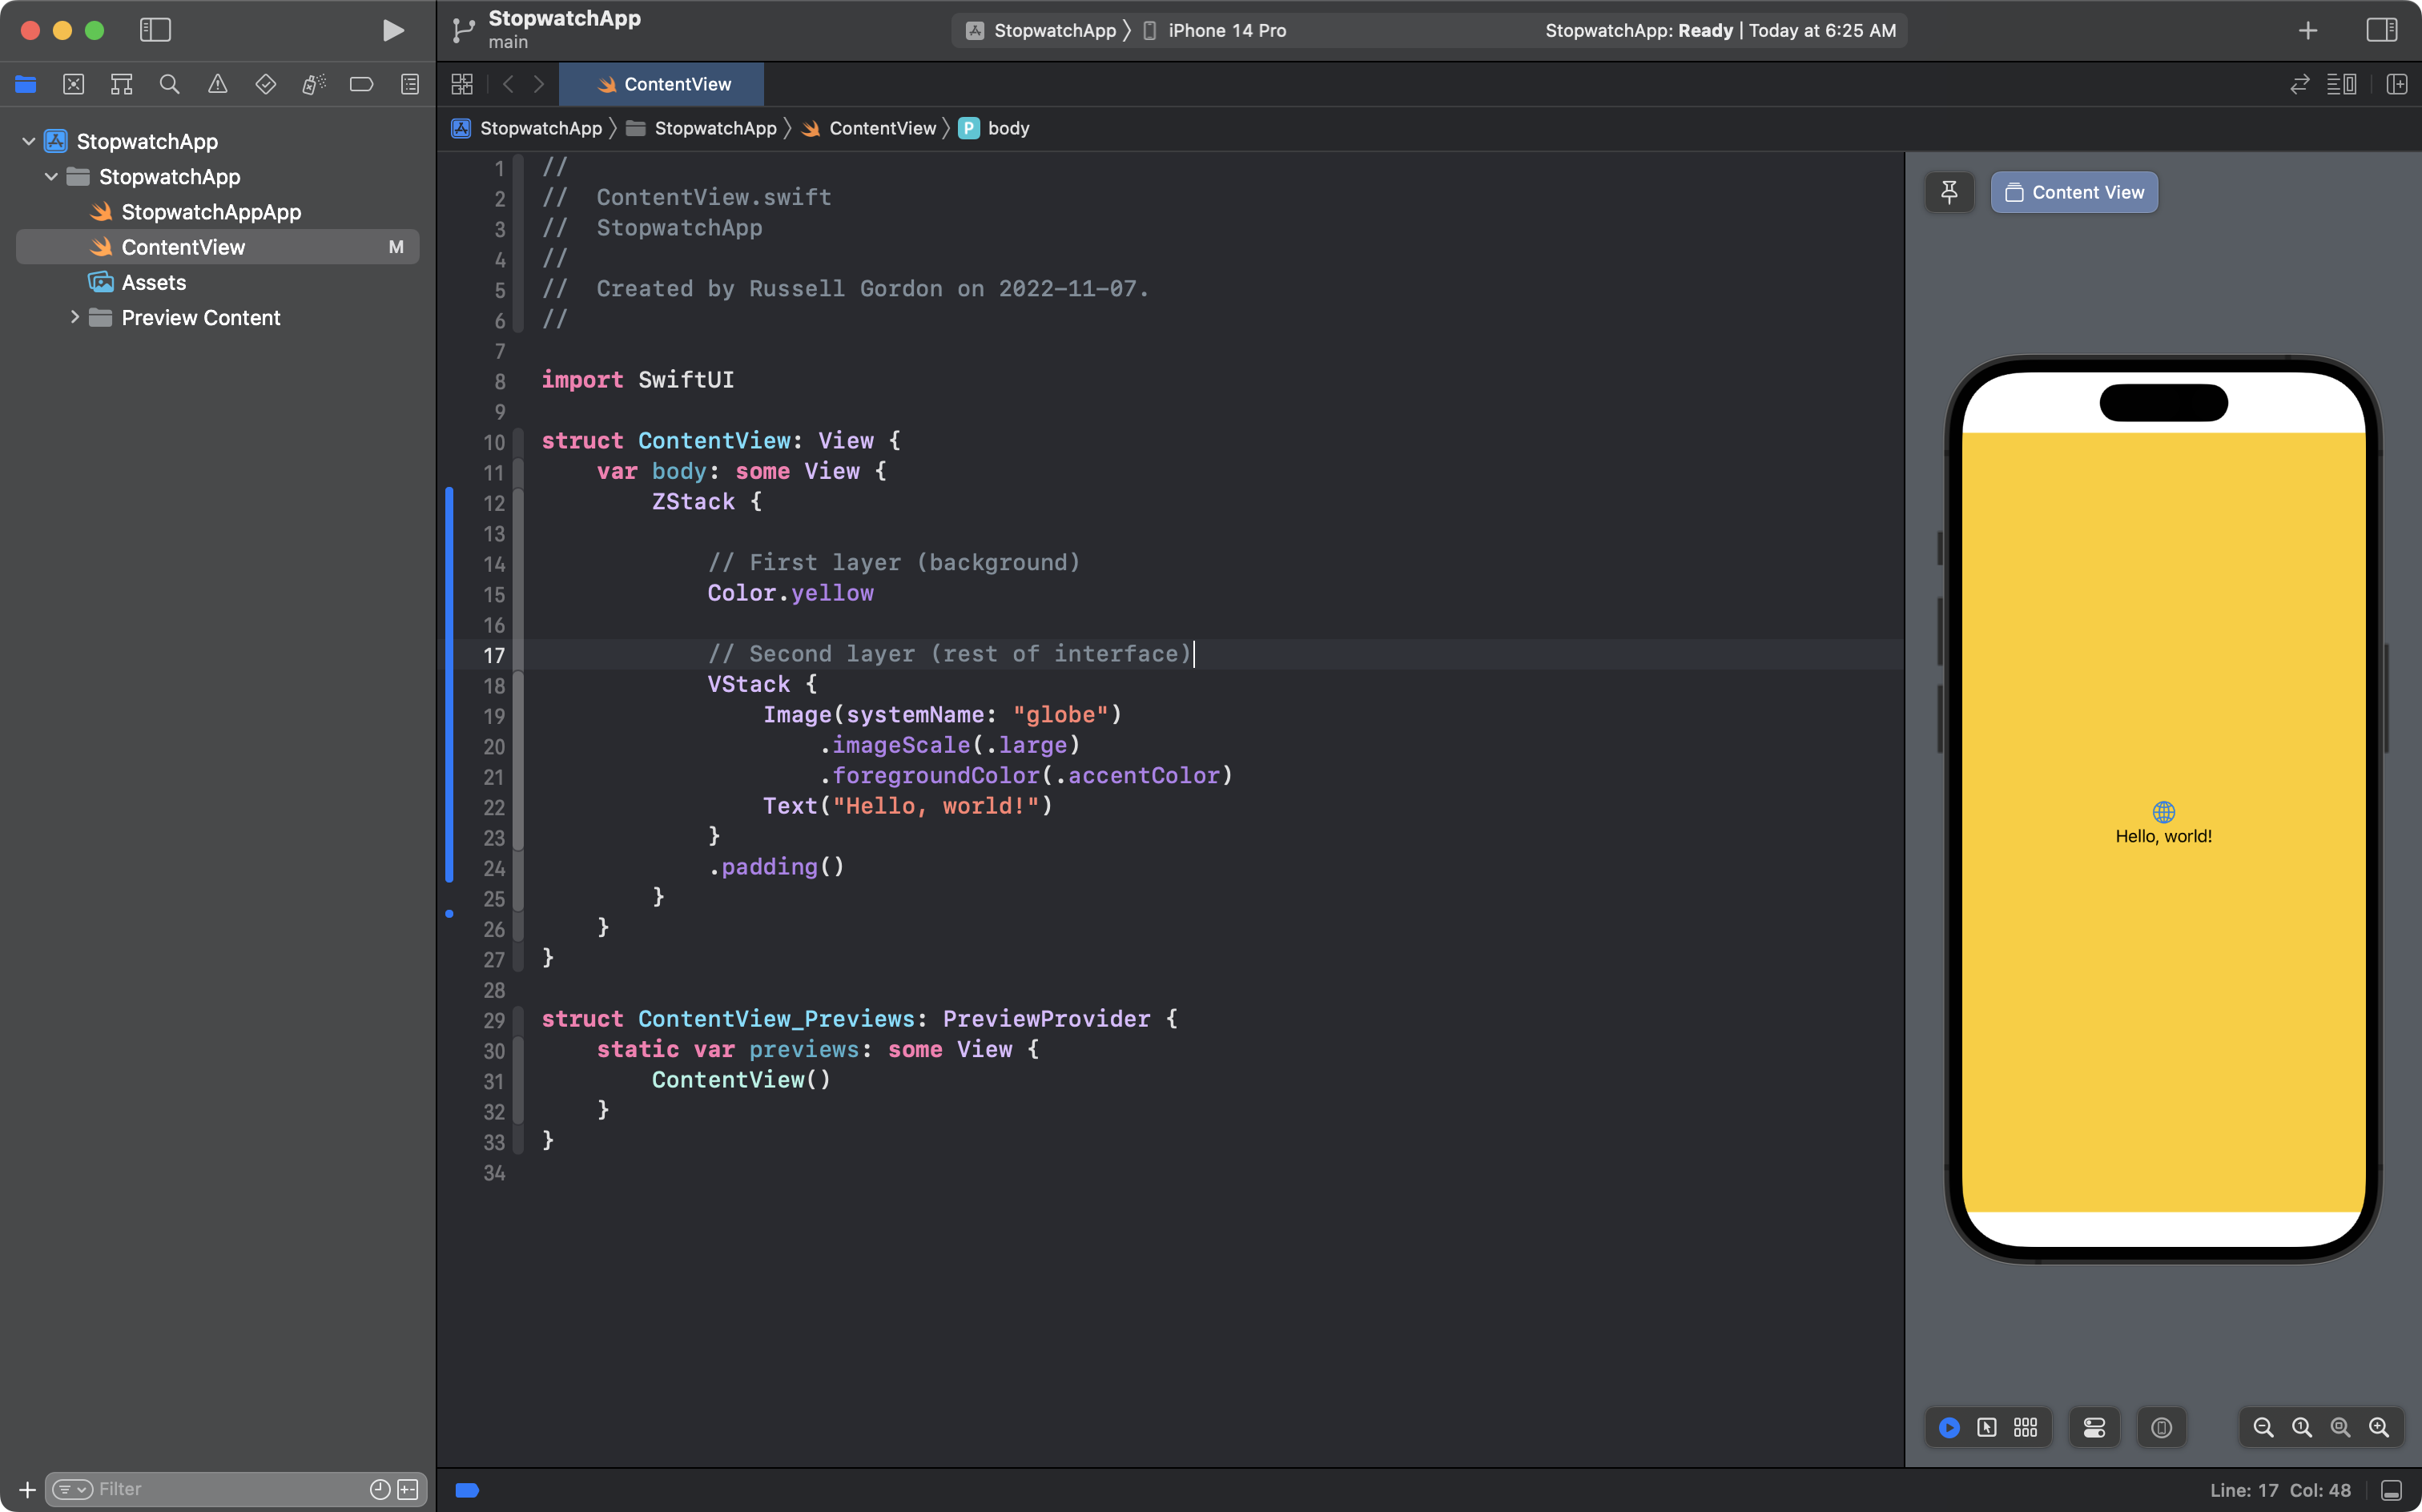Open iPhone 14 Pro destination selector
The width and height of the screenshot is (2422, 1512).
[1226, 30]
